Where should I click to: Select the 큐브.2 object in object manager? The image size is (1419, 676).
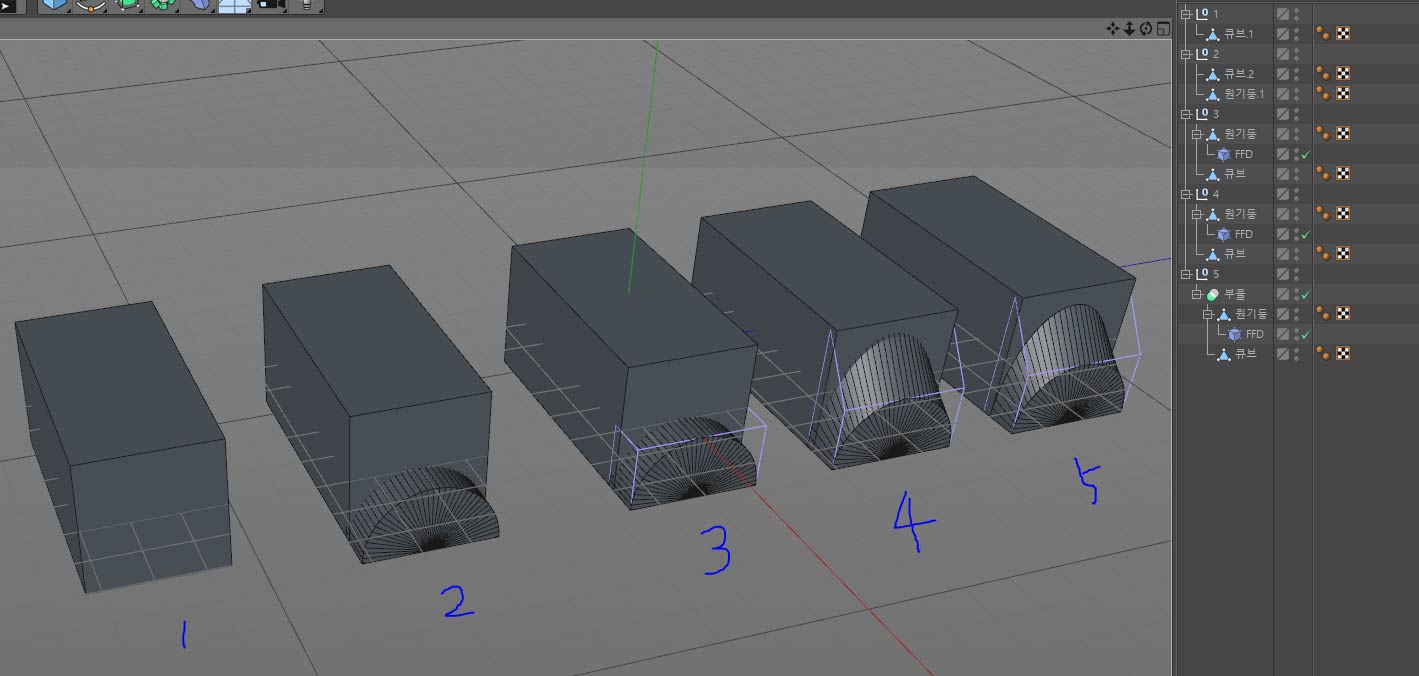click(x=1239, y=74)
